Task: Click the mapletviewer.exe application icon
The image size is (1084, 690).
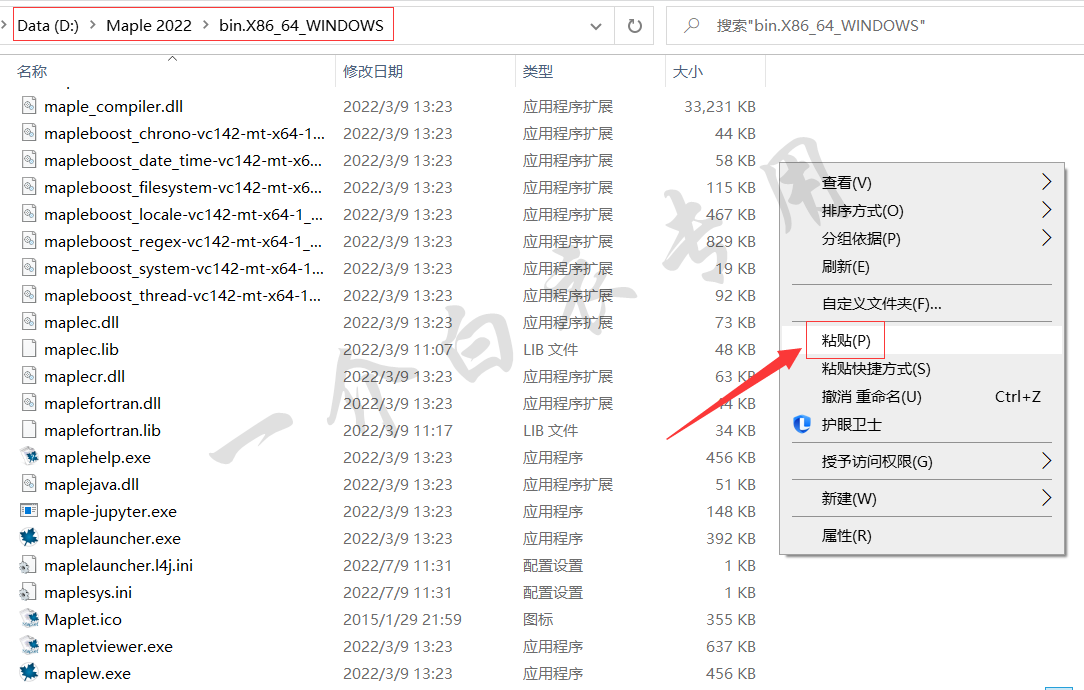Action: pos(29,644)
